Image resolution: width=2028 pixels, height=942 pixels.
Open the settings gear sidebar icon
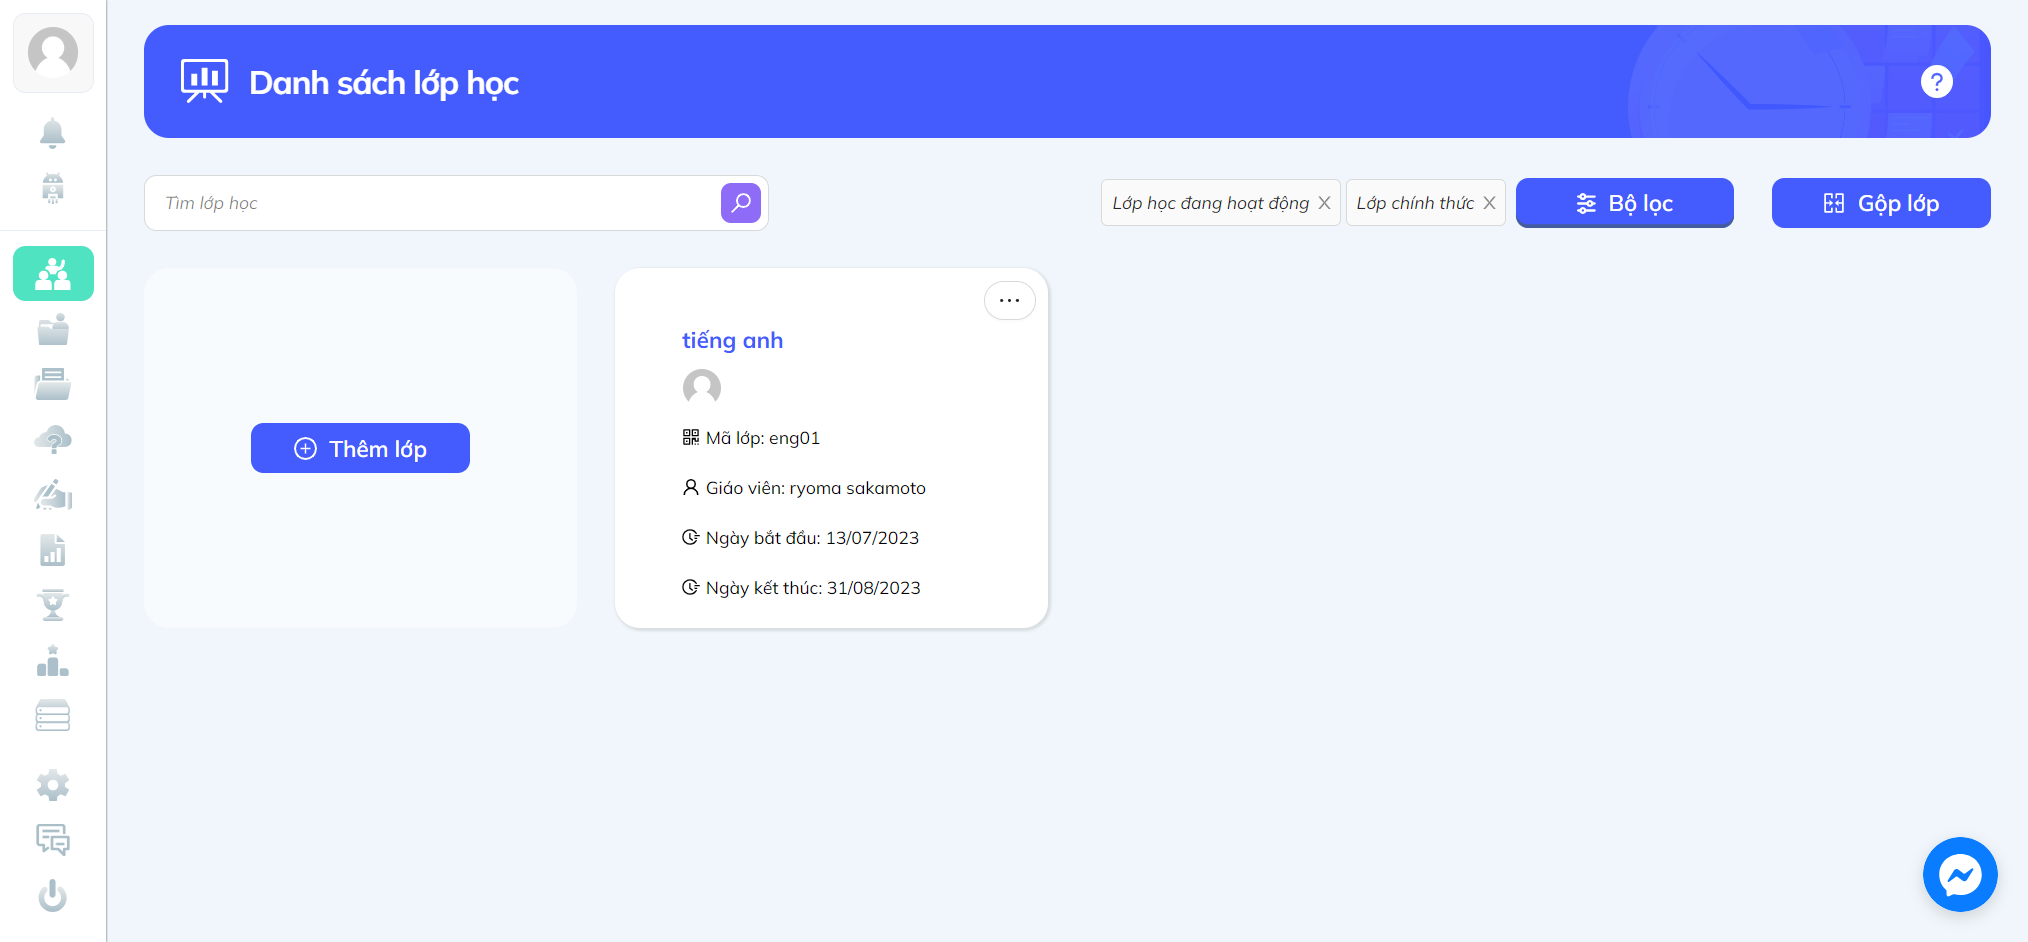pos(53,786)
